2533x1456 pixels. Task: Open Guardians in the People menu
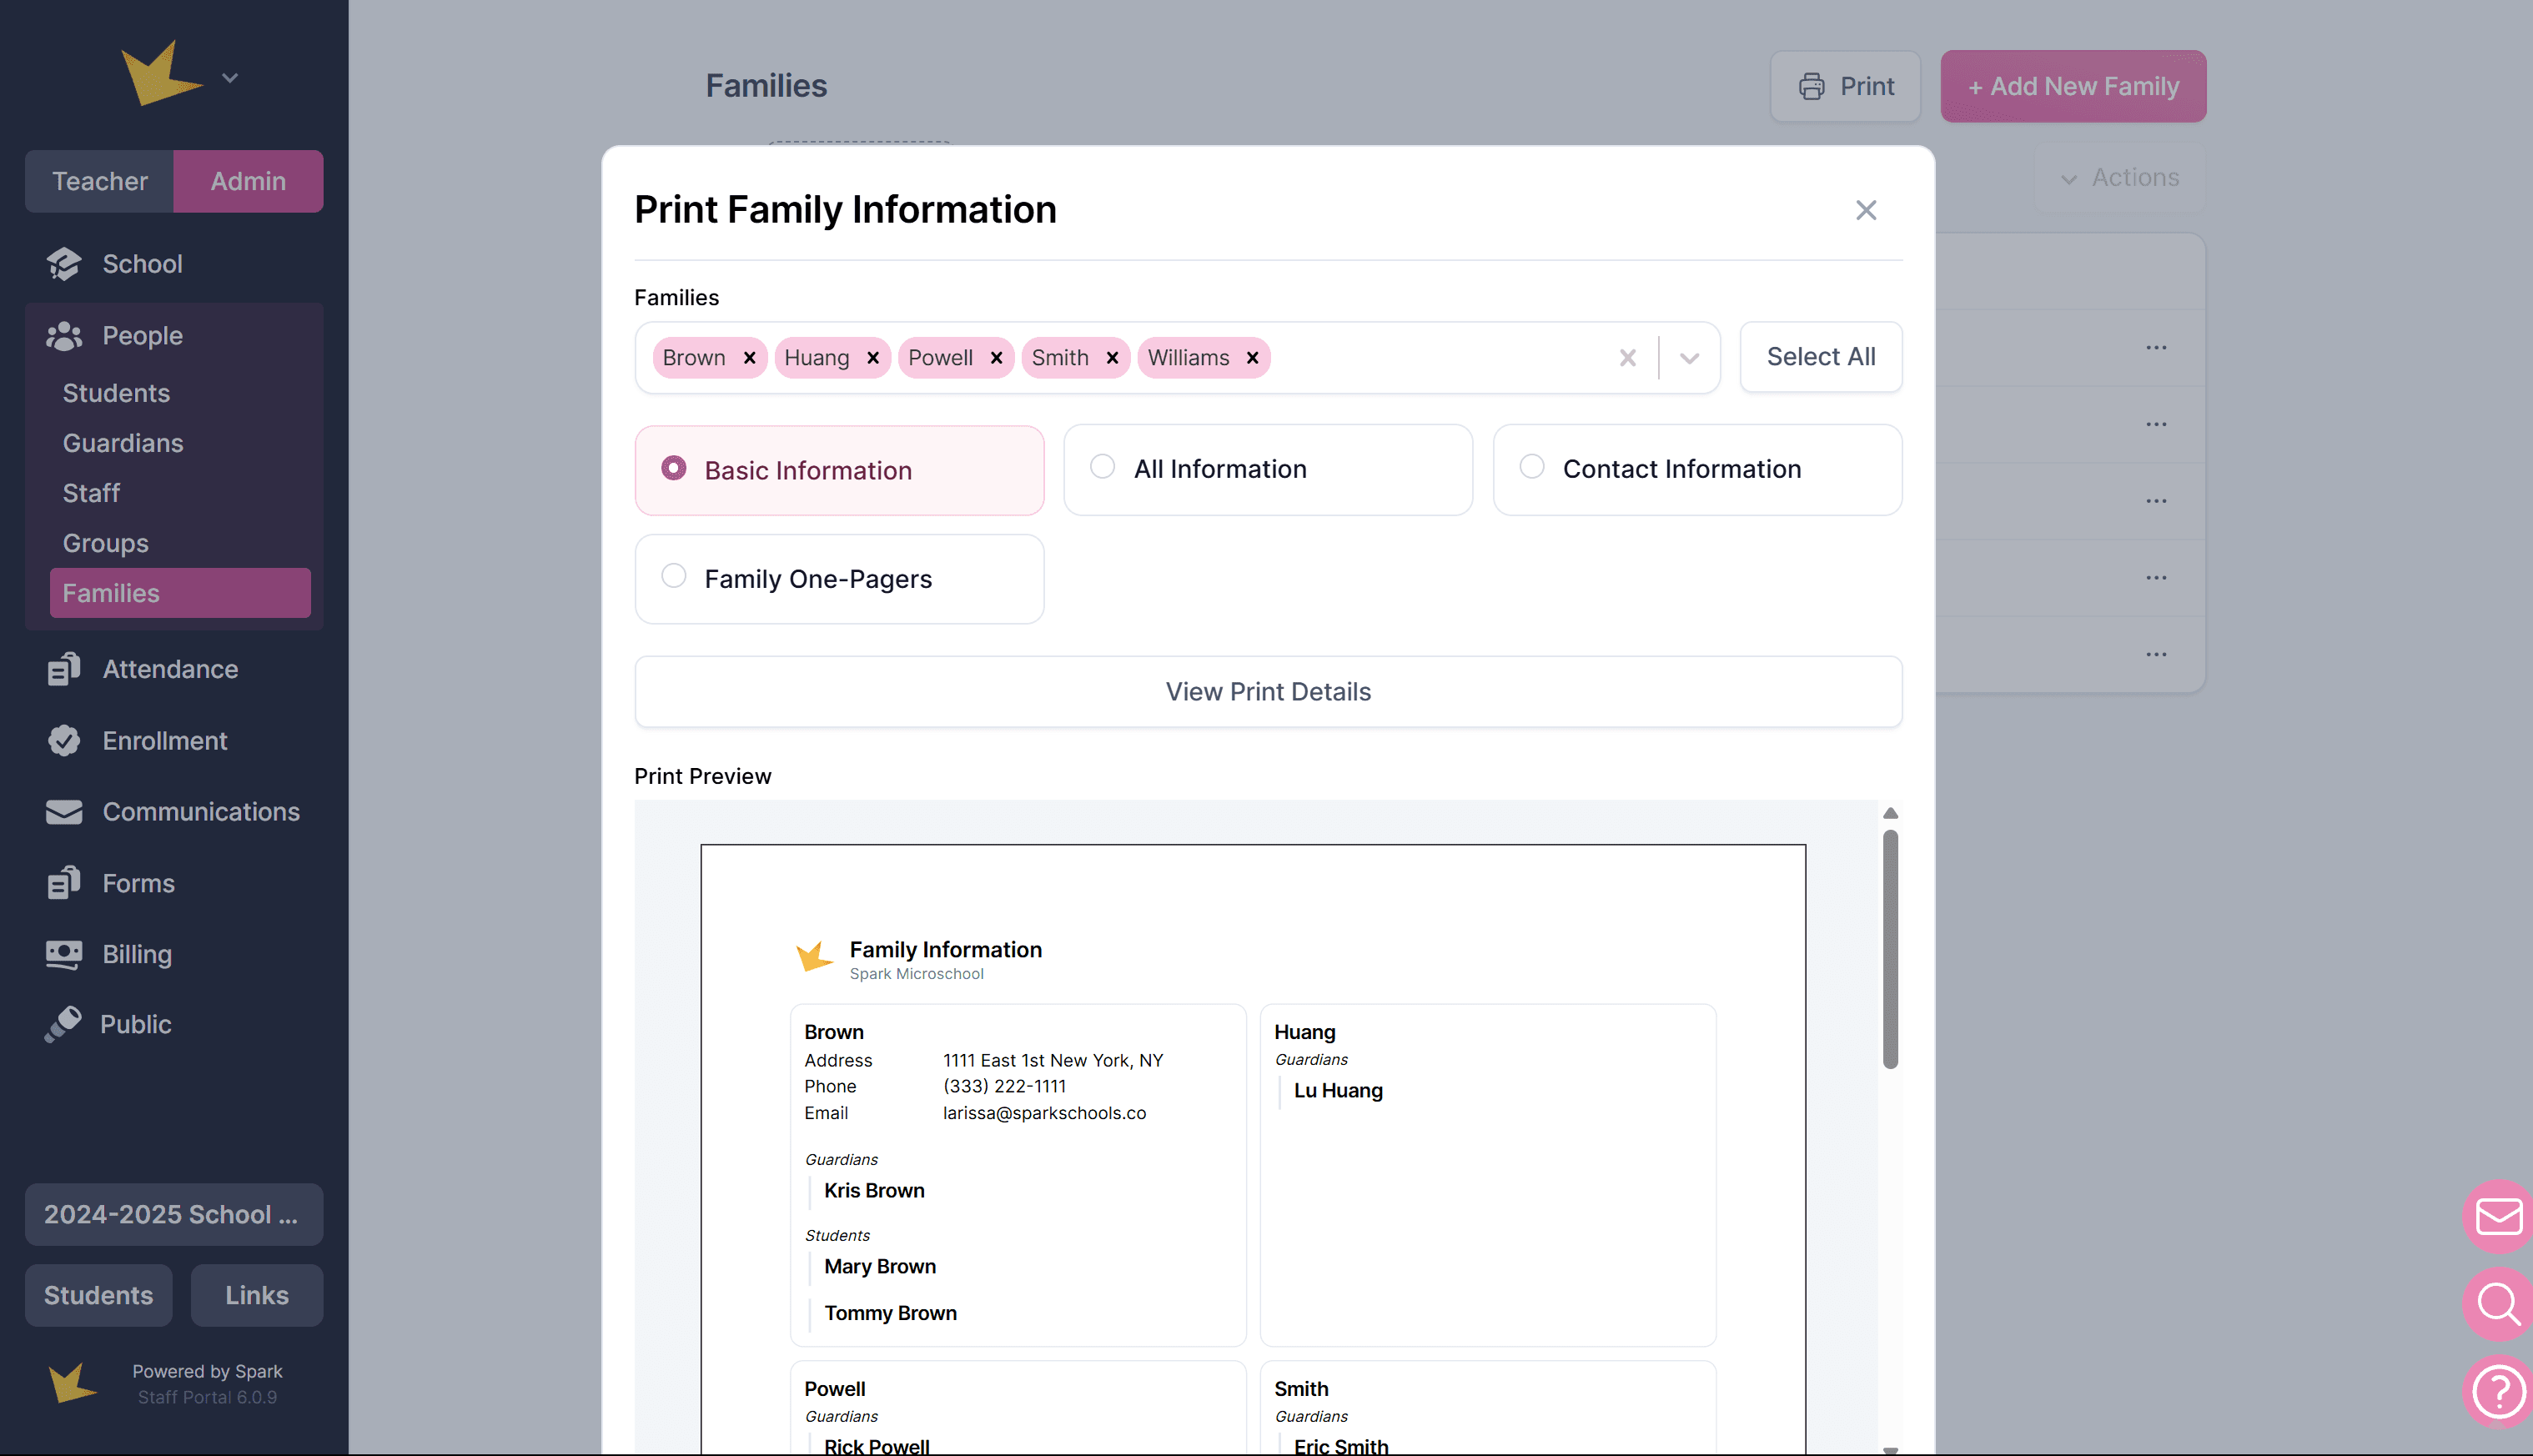[x=123, y=443]
